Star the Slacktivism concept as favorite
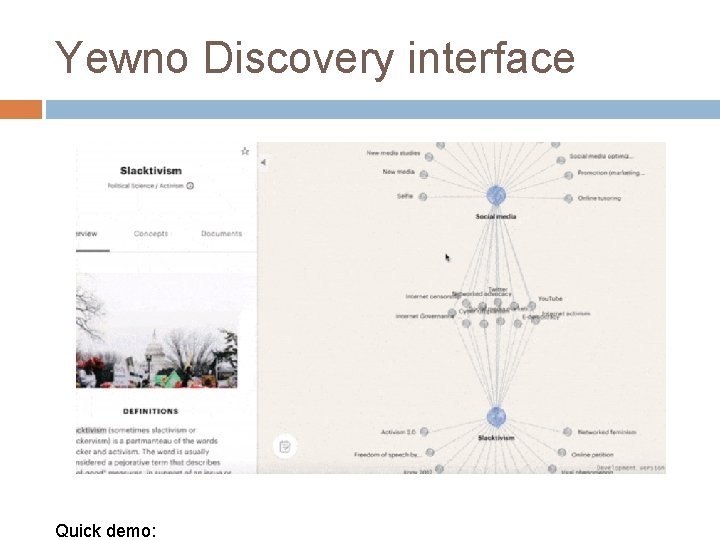 245,151
